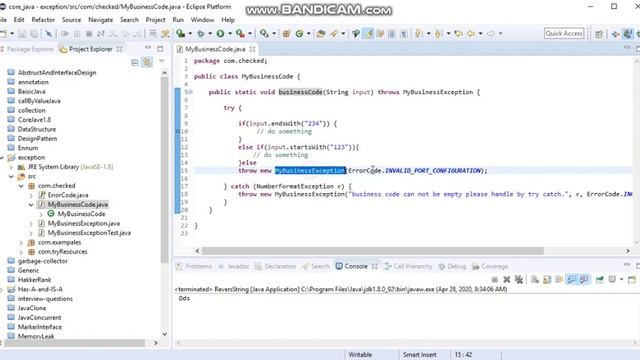Viewport: 640px width, 360px height.
Task: Open the Run button dropdown arrow
Action: [x=230, y=33]
